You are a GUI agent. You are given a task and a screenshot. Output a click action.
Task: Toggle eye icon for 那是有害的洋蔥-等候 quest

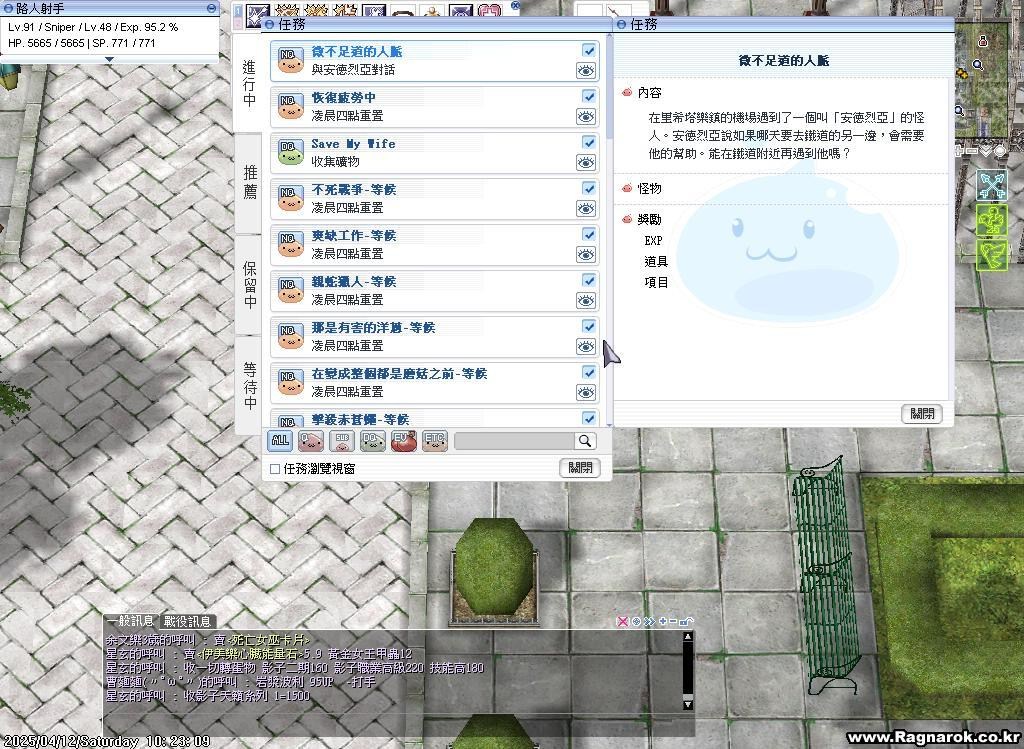586,347
